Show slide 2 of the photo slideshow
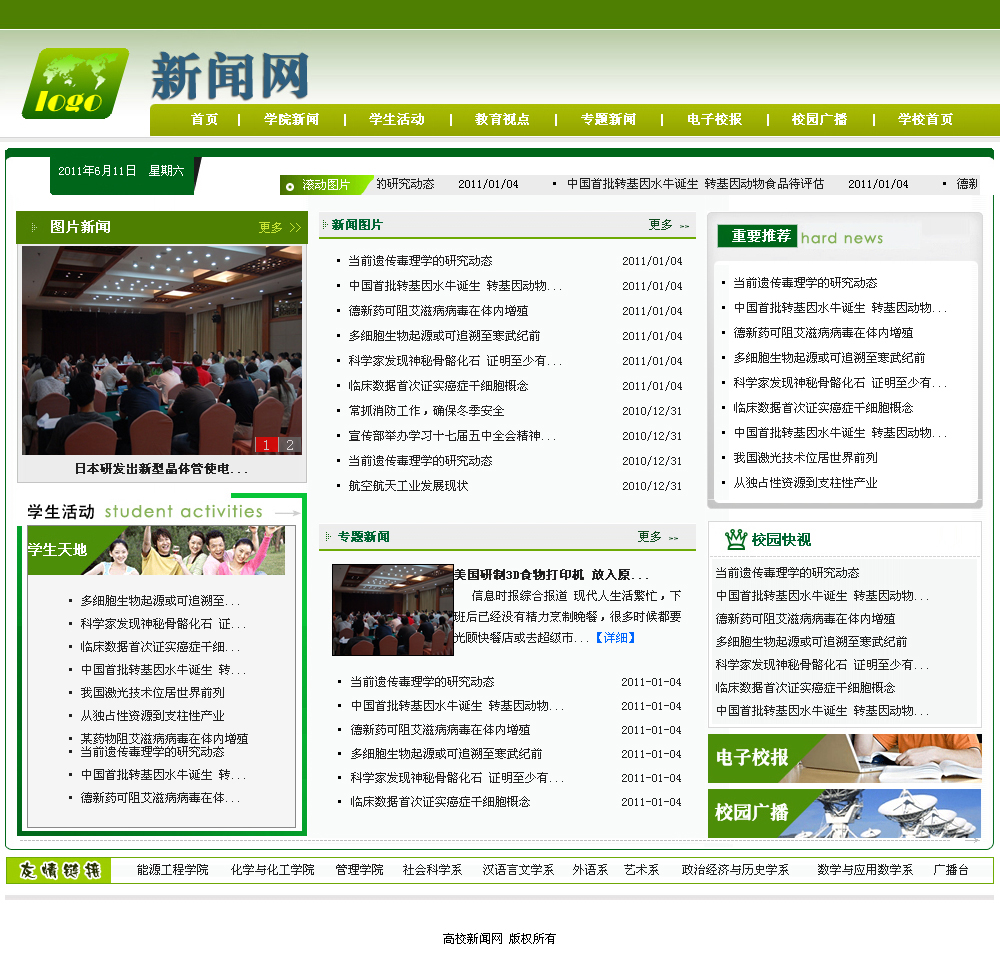Image resolution: width=1000 pixels, height=975 pixels. 290,445
